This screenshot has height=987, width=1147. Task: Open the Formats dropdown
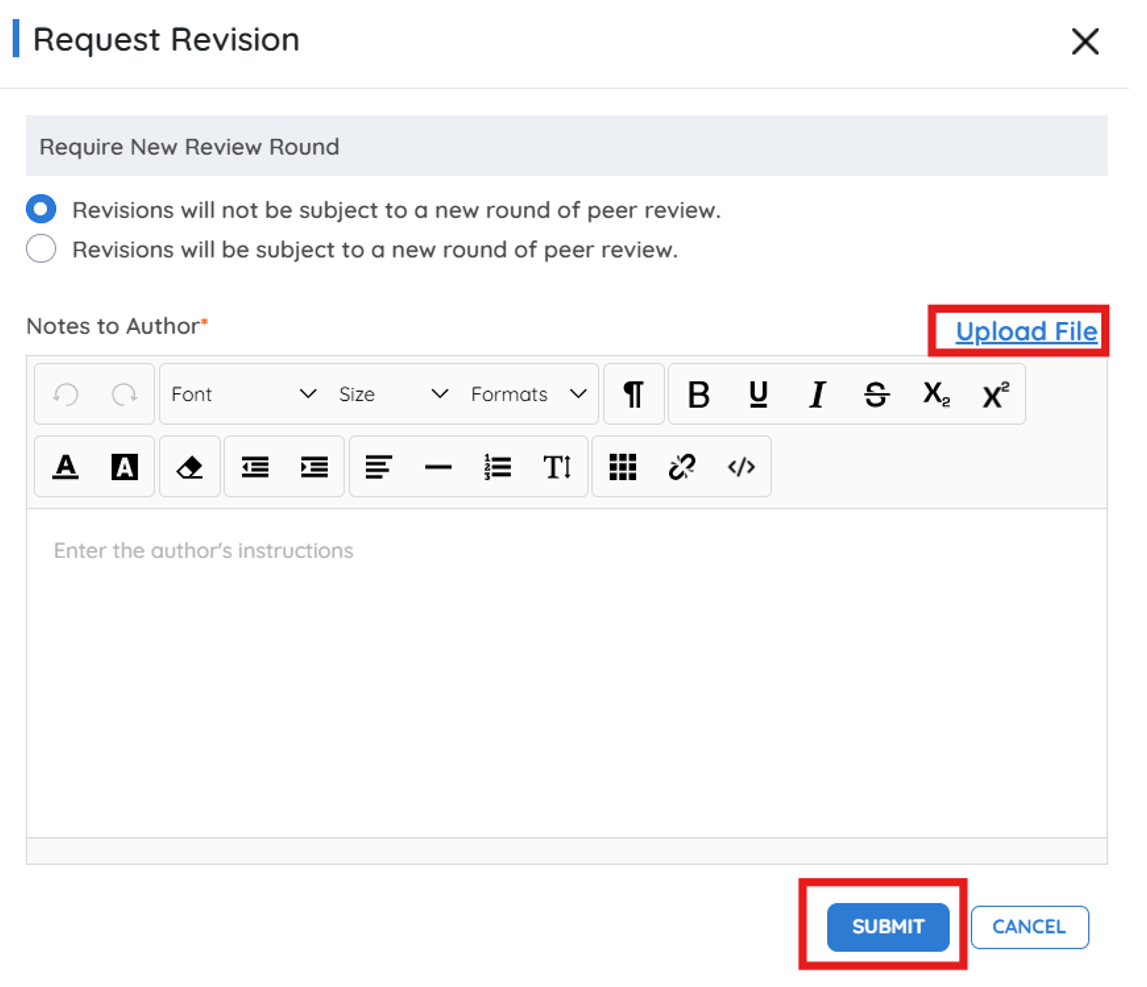(529, 394)
